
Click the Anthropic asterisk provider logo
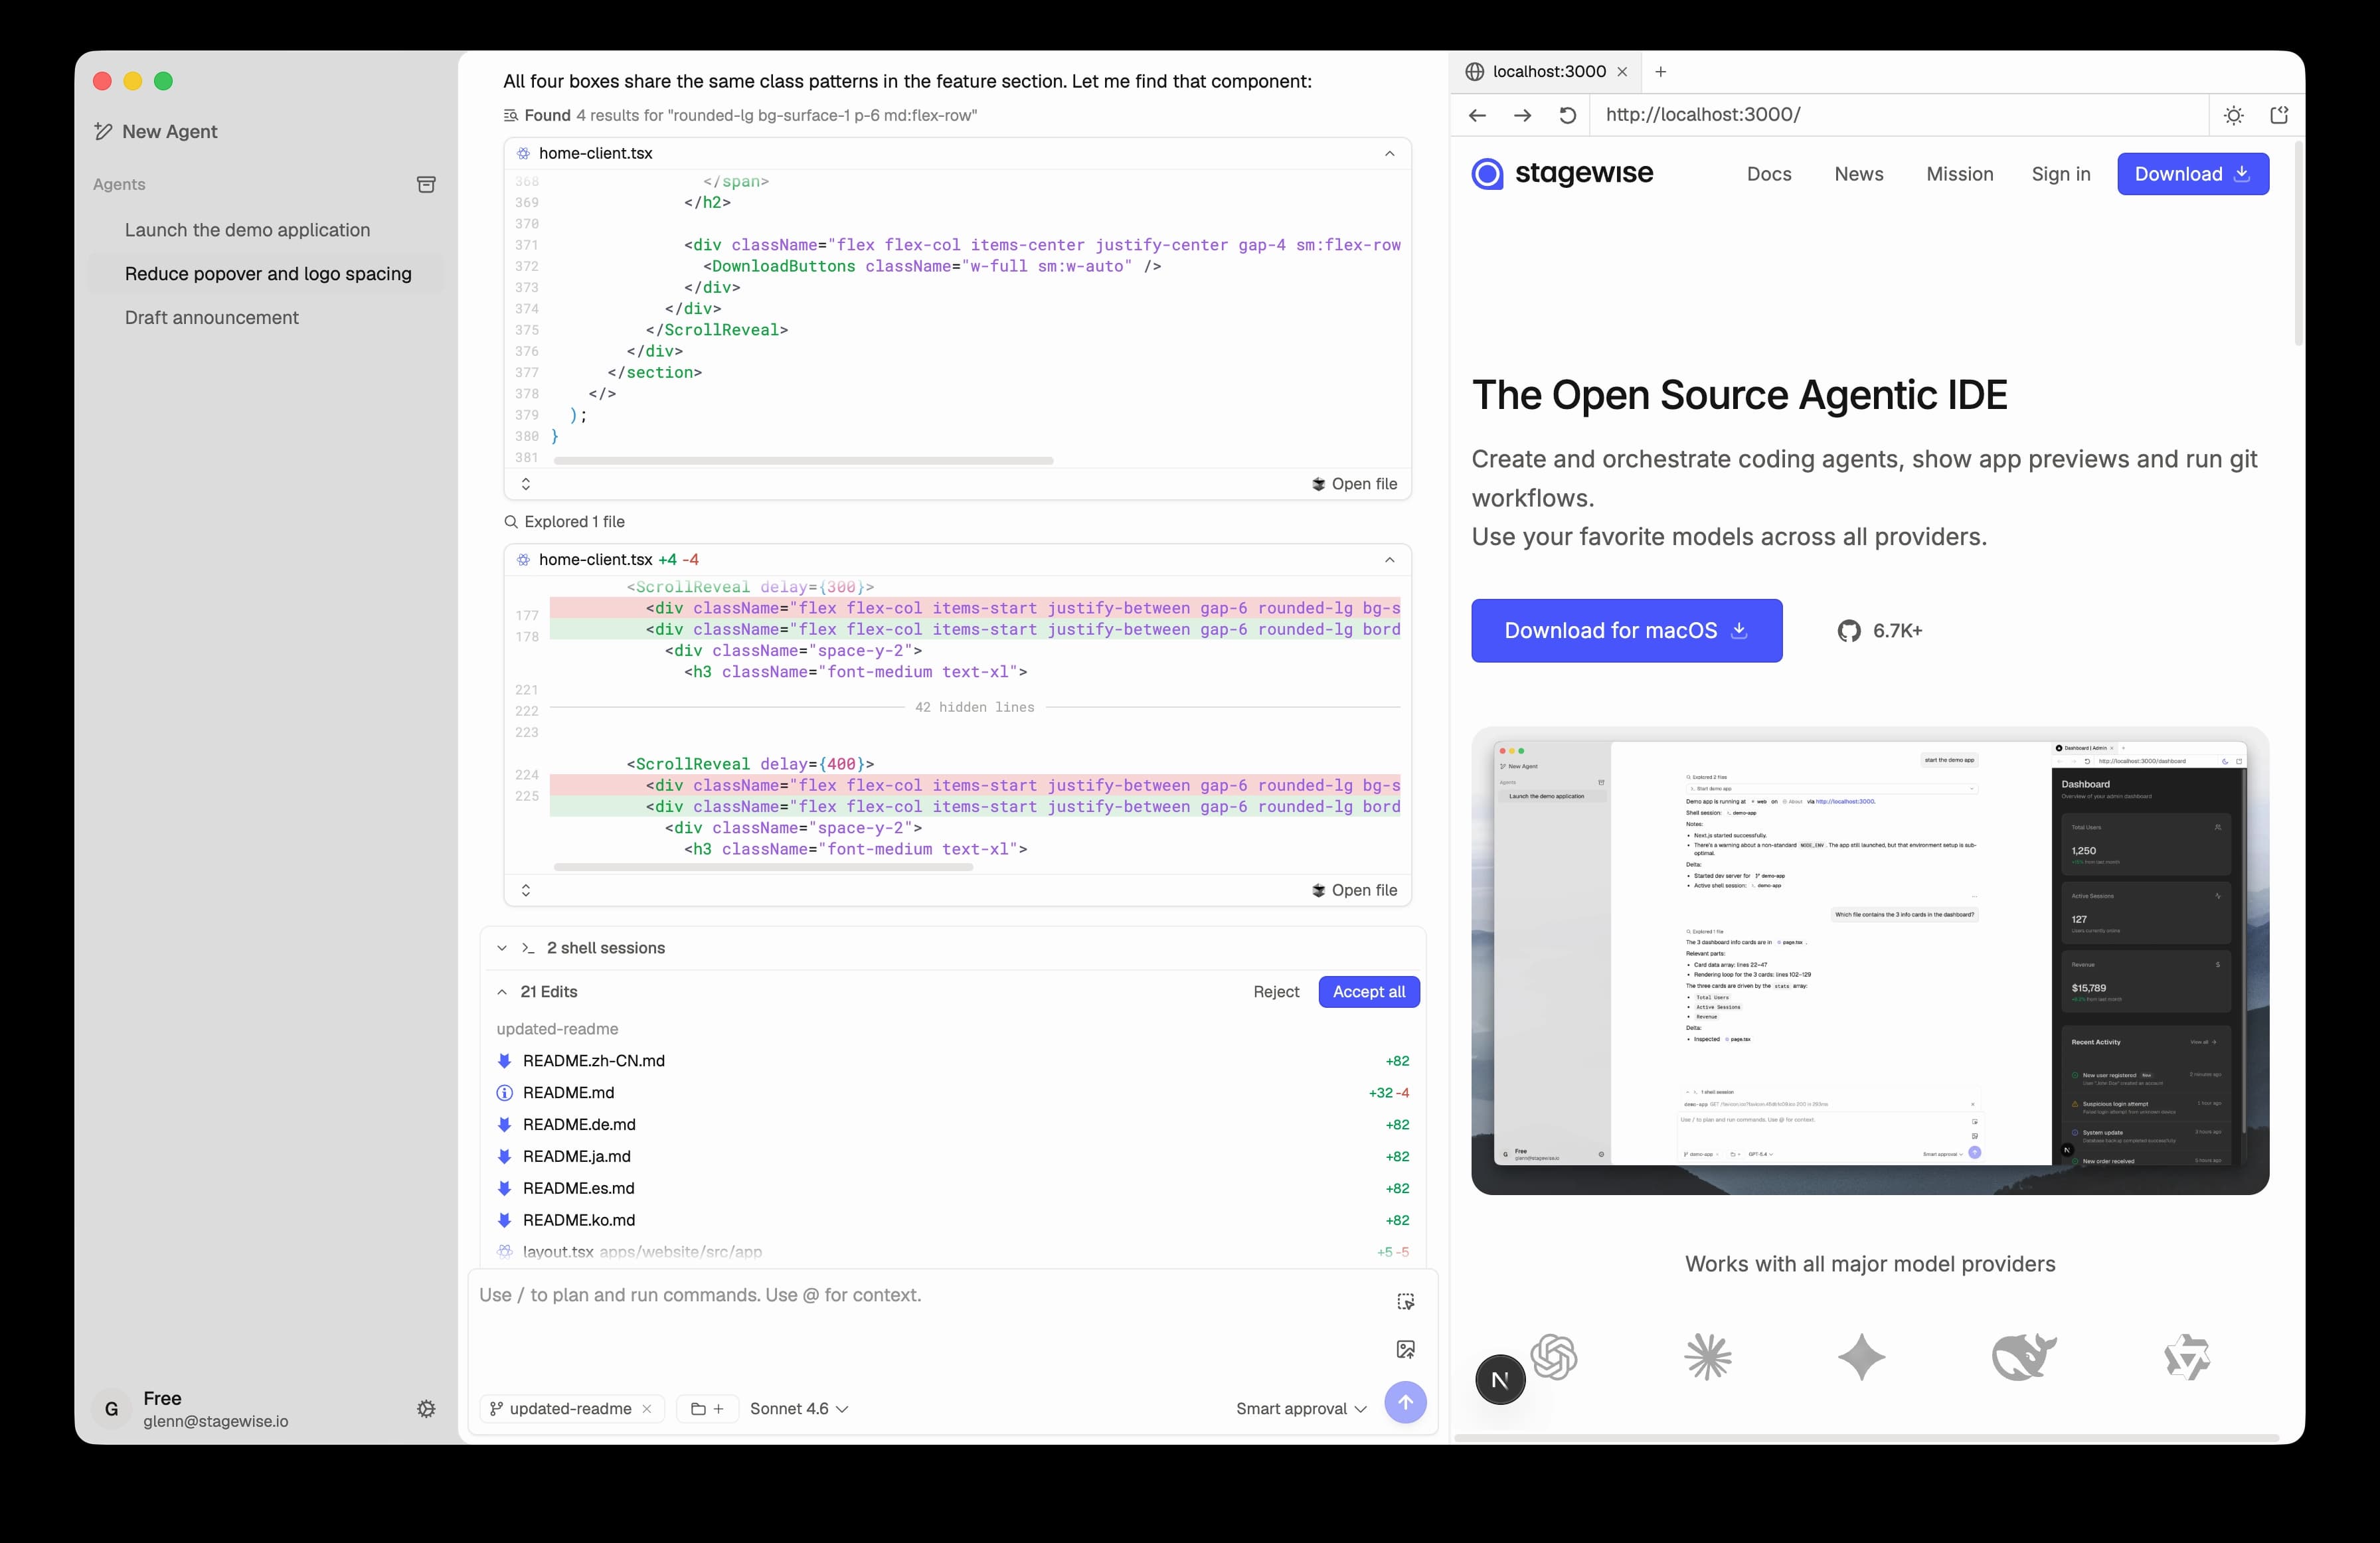(x=1708, y=1357)
